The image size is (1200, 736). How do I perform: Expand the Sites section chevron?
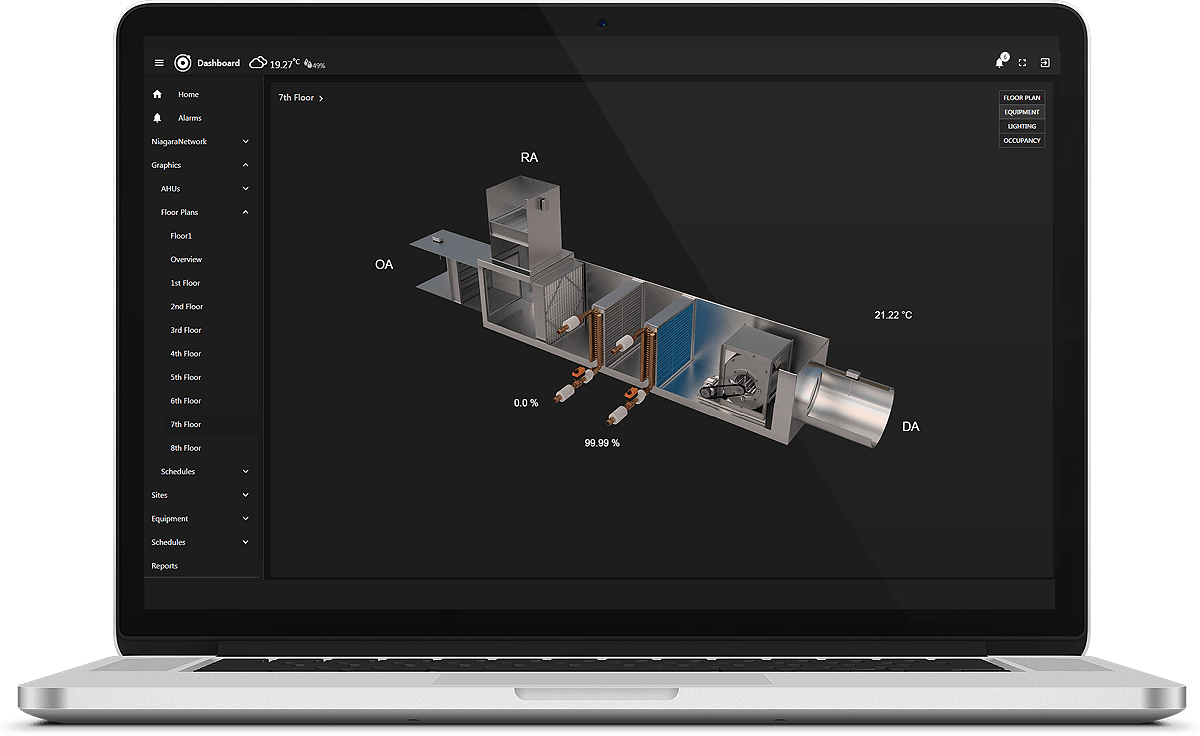pyautogui.click(x=246, y=495)
